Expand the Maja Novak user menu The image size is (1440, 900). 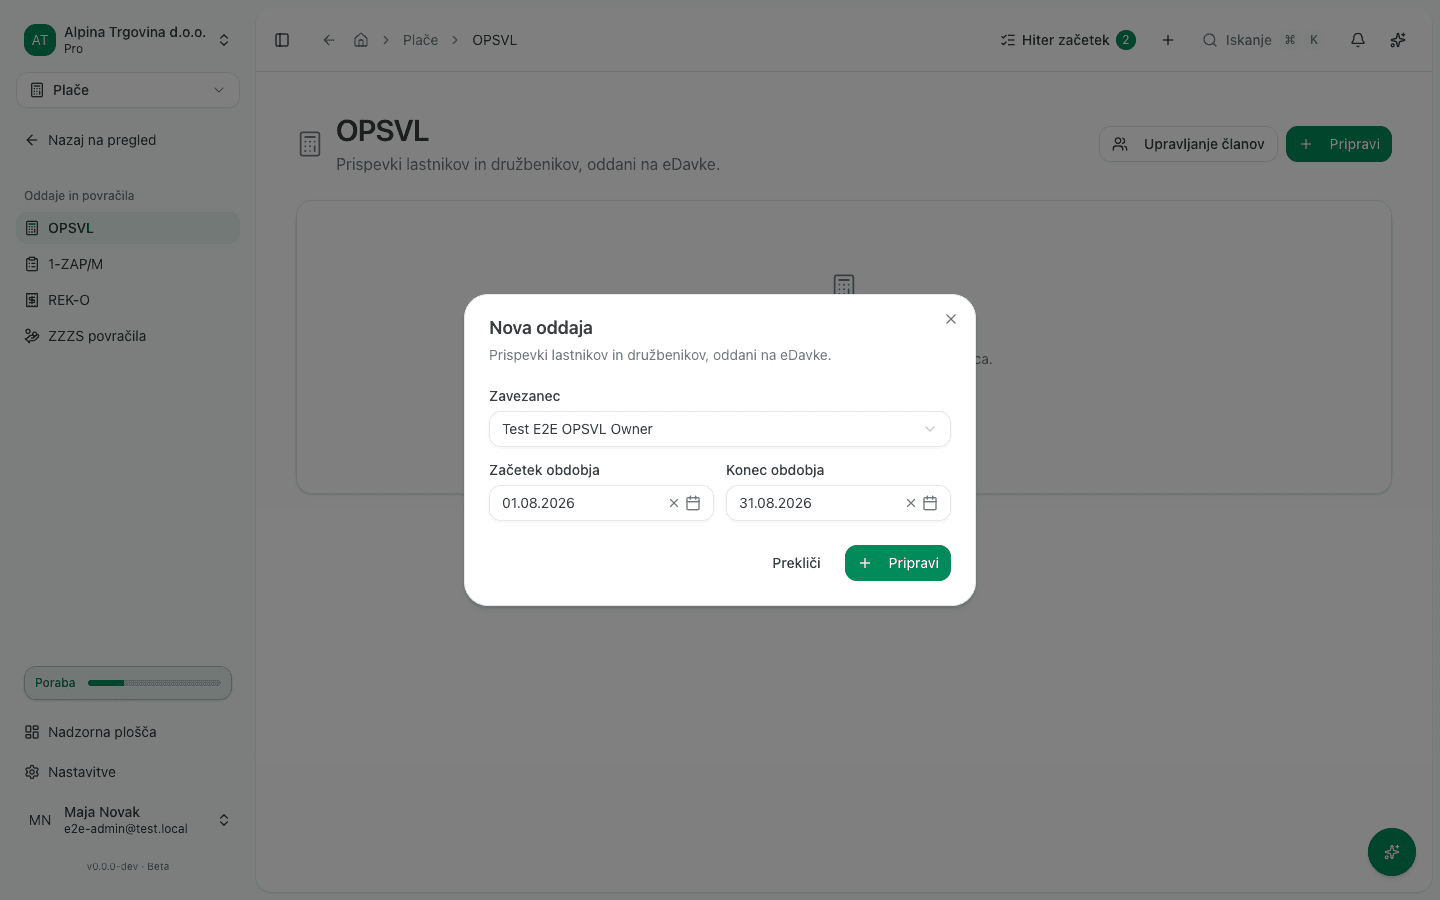click(128, 820)
